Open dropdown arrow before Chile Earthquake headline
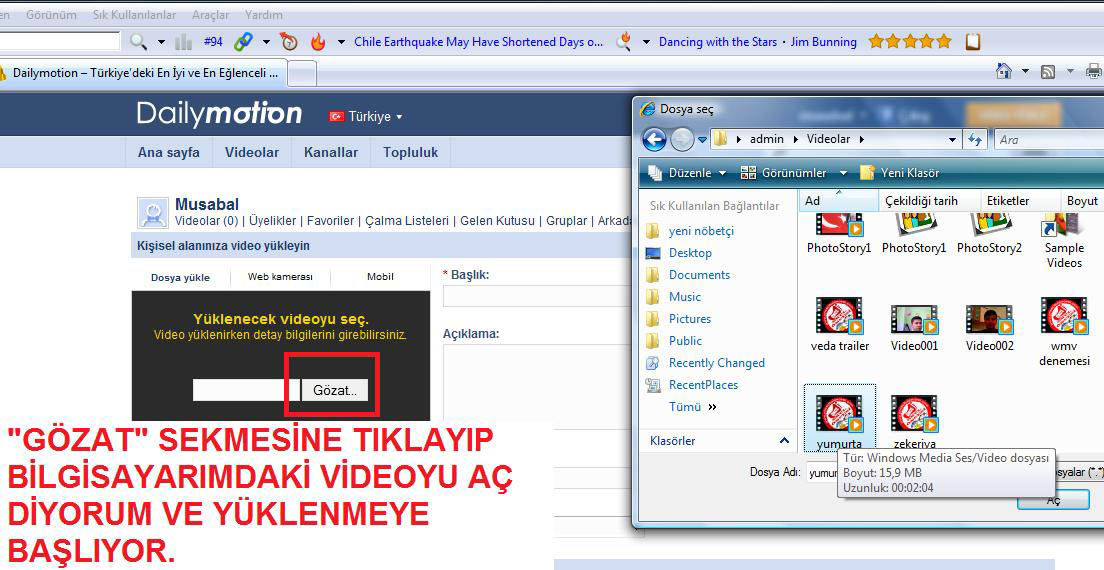 [341, 42]
